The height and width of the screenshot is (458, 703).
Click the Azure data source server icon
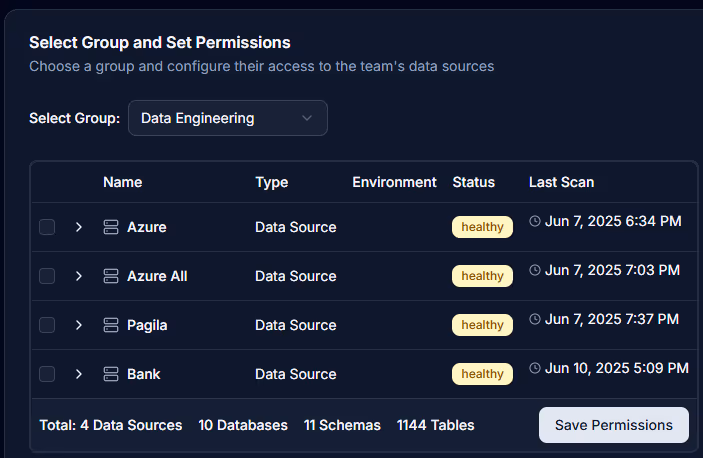click(111, 227)
